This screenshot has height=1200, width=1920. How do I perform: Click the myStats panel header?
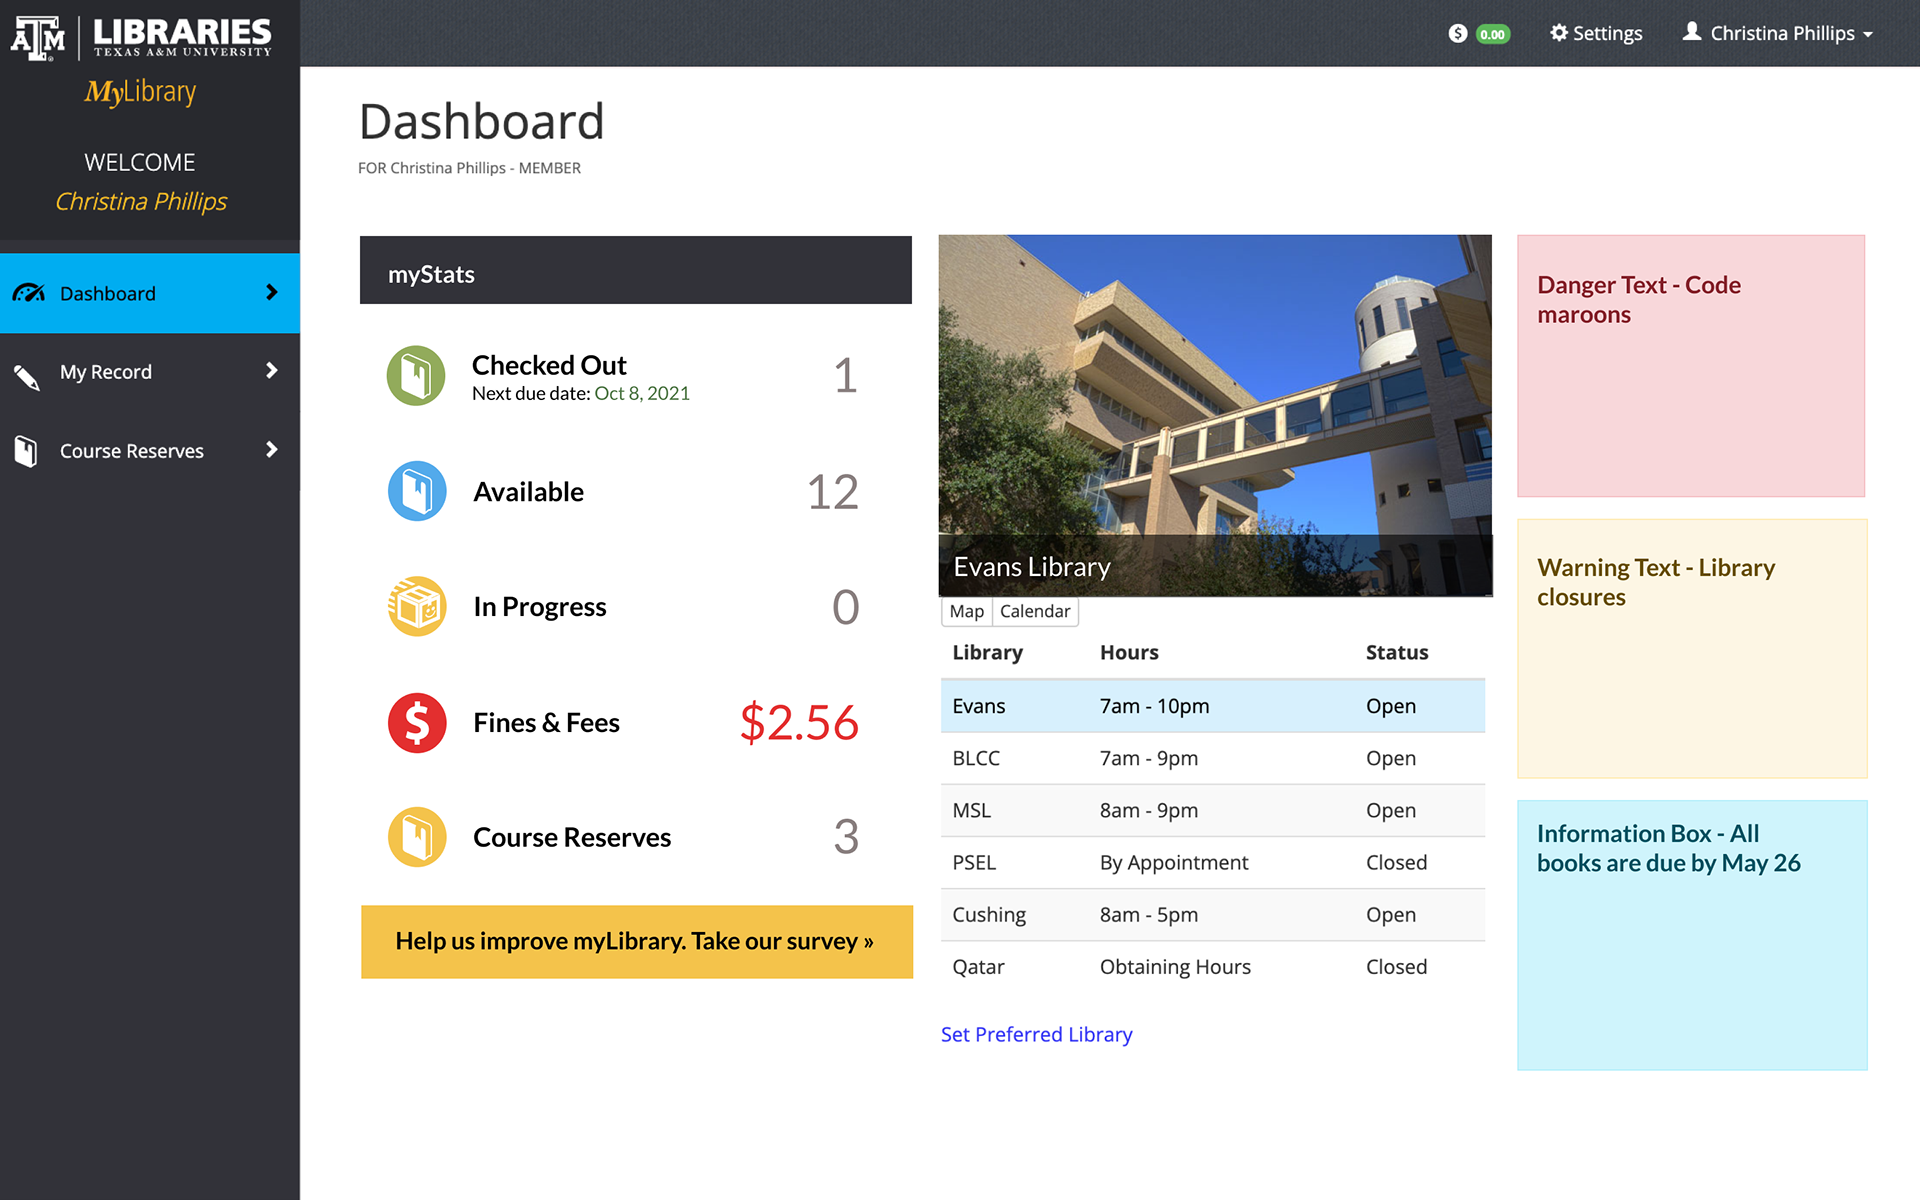tap(636, 270)
